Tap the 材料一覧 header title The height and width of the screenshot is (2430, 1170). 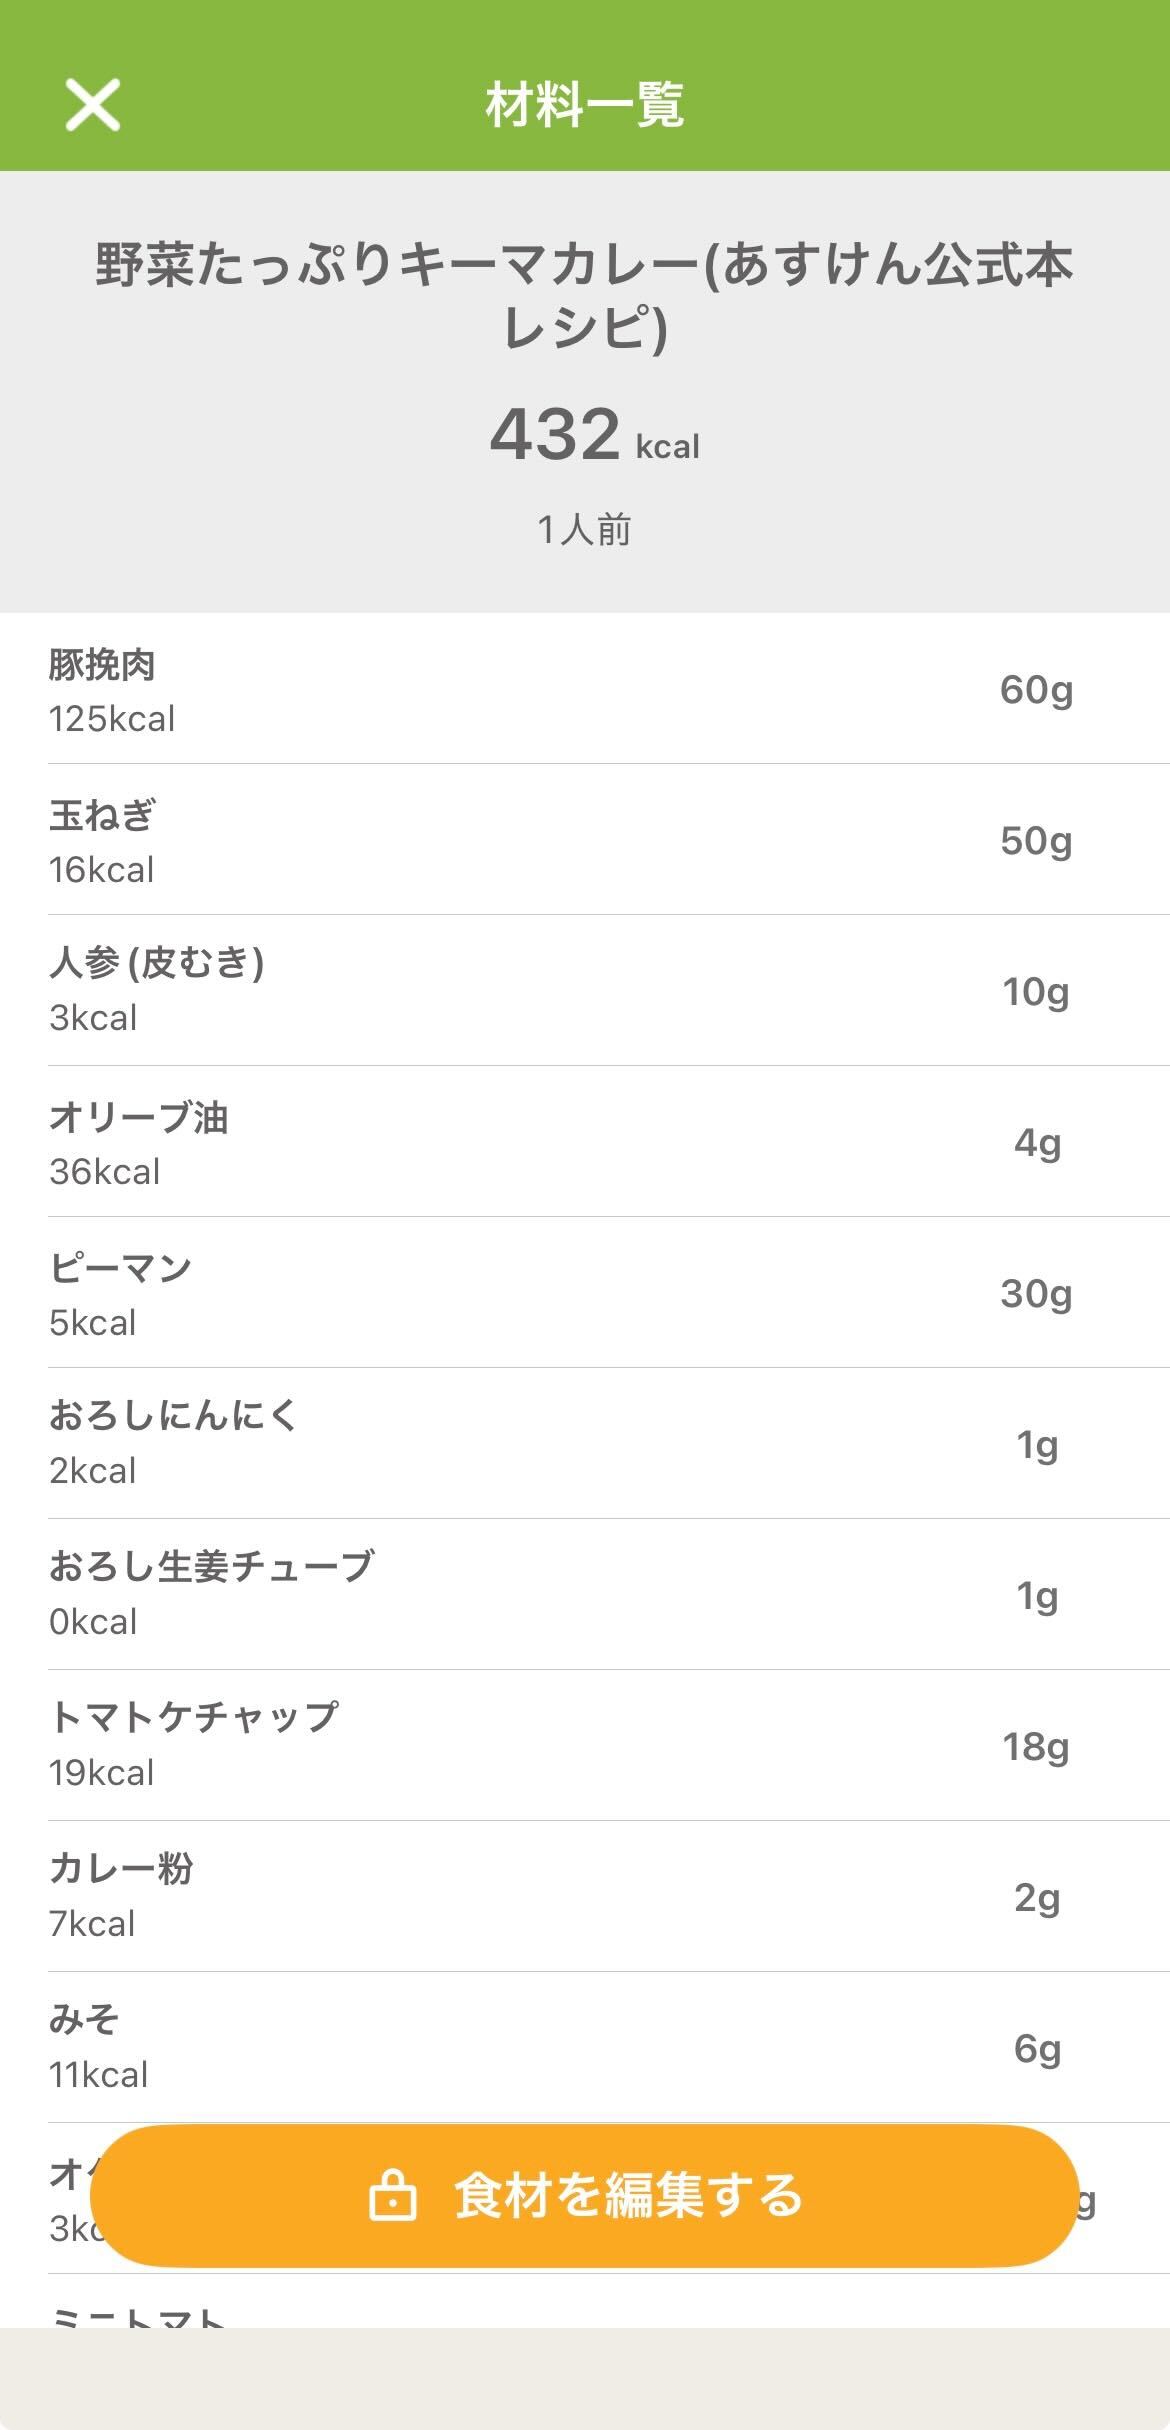(585, 105)
